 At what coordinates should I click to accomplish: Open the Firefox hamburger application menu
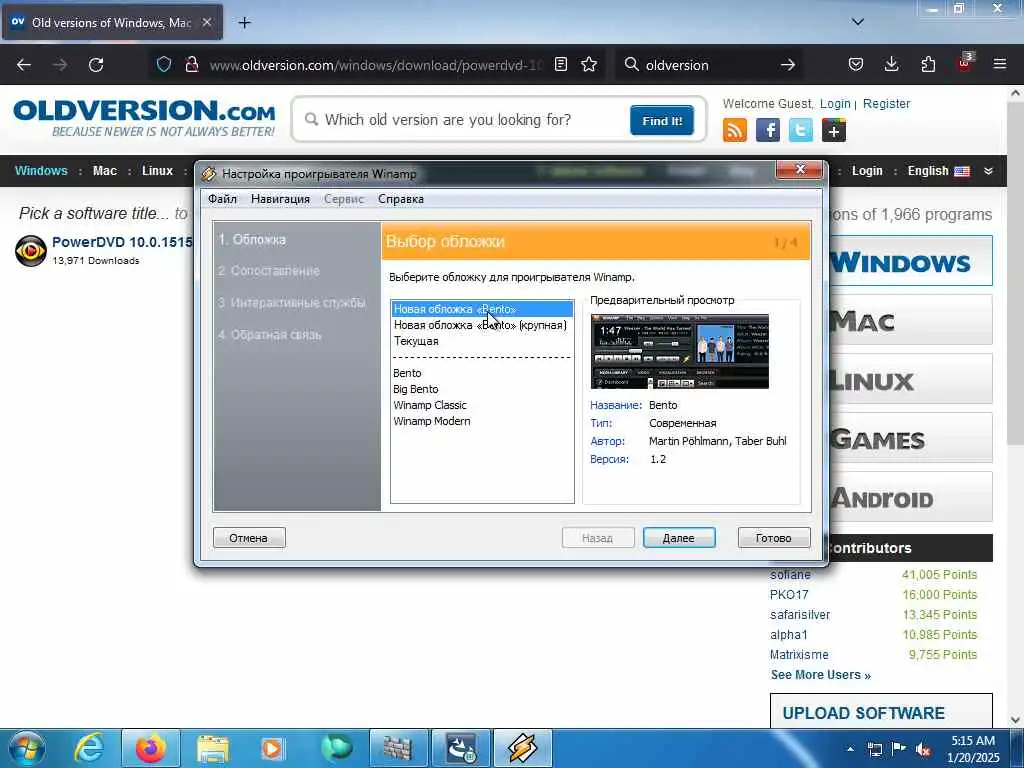click(1000, 64)
